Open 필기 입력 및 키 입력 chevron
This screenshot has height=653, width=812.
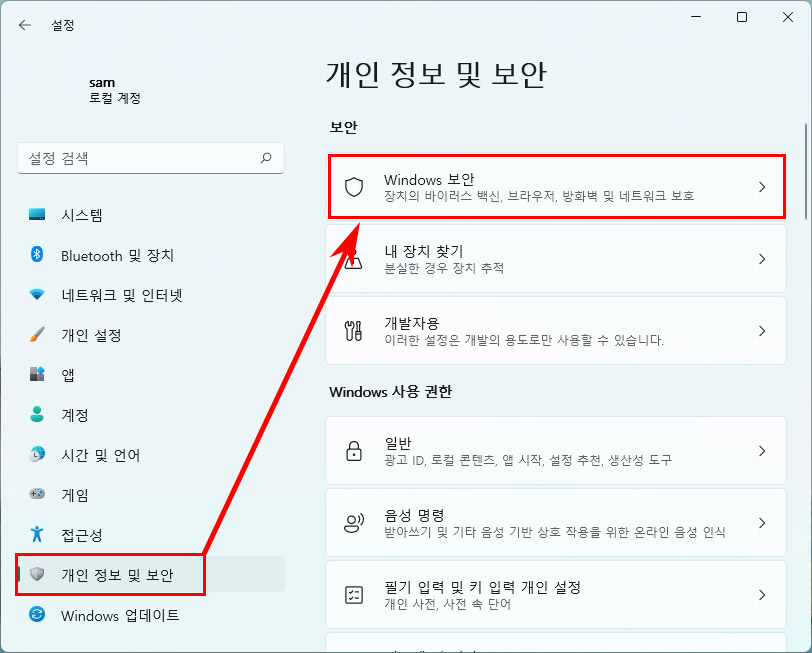tap(762, 594)
